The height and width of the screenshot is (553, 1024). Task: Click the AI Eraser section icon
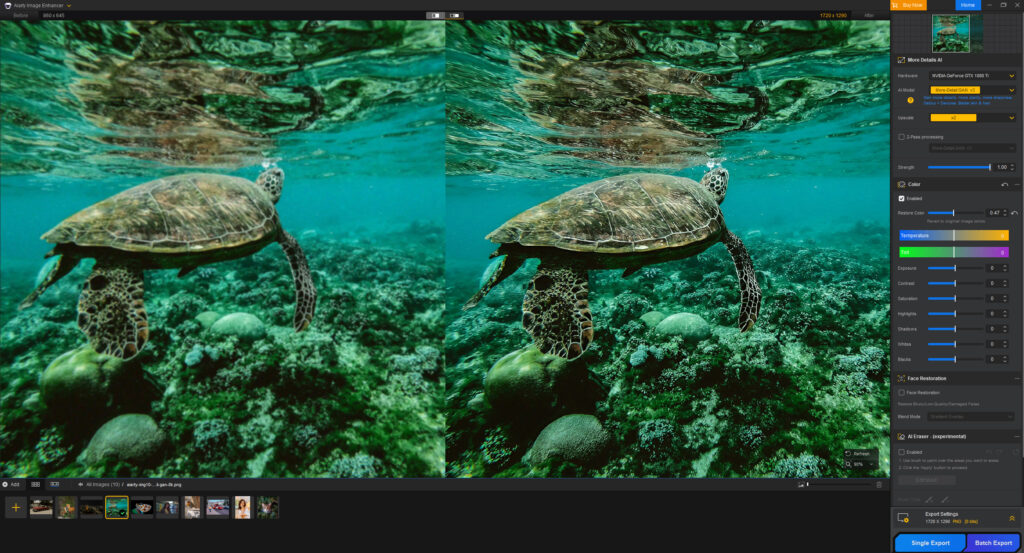coord(901,437)
